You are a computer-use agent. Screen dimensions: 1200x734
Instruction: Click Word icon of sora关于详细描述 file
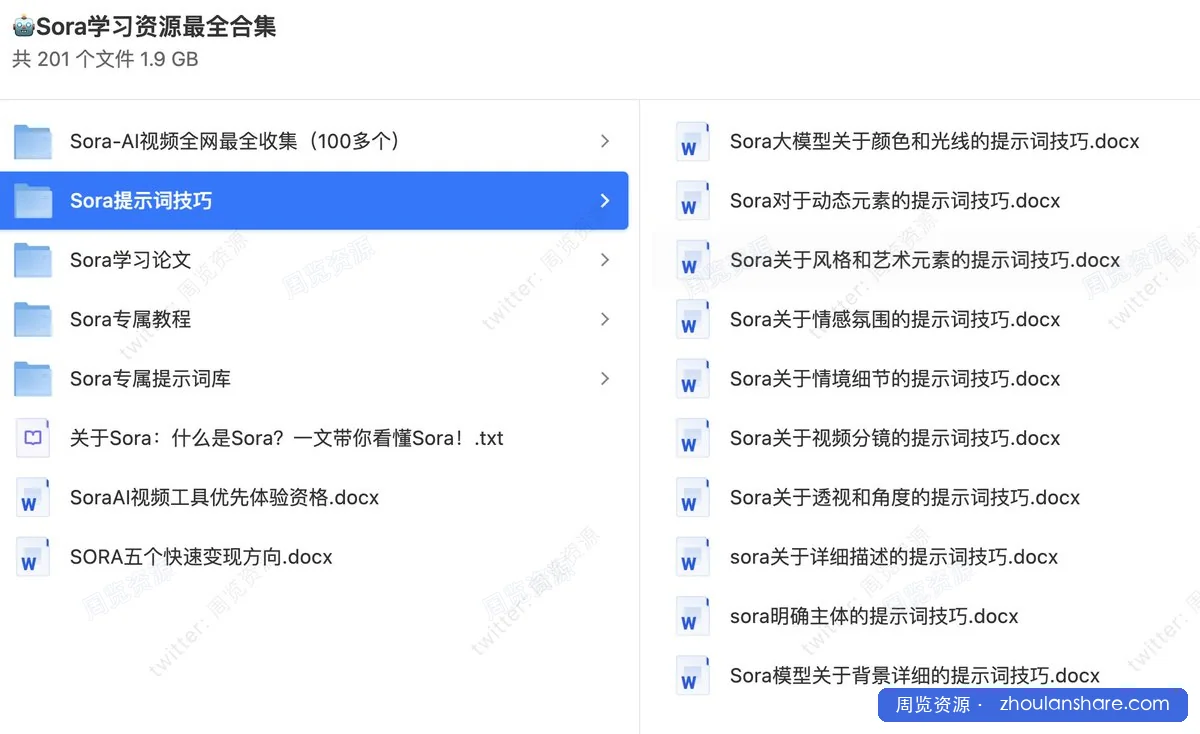click(x=692, y=557)
